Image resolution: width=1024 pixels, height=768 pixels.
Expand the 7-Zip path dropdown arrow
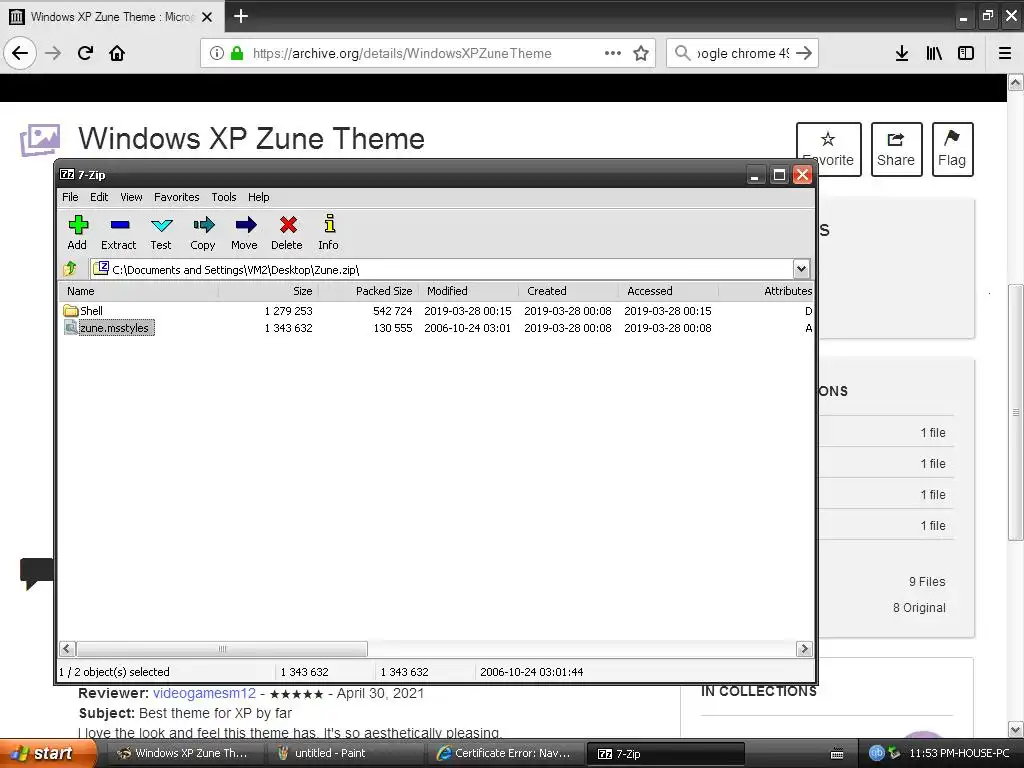click(801, 268)
